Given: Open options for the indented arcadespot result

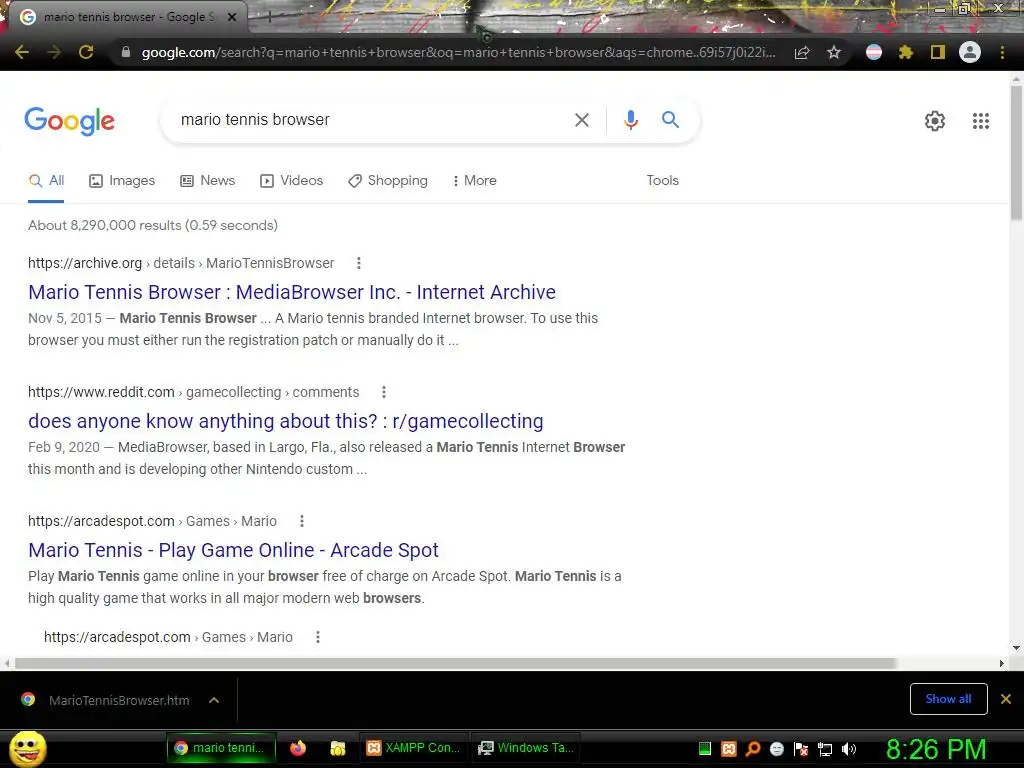Looking at the screenshot, I should 318,637.
